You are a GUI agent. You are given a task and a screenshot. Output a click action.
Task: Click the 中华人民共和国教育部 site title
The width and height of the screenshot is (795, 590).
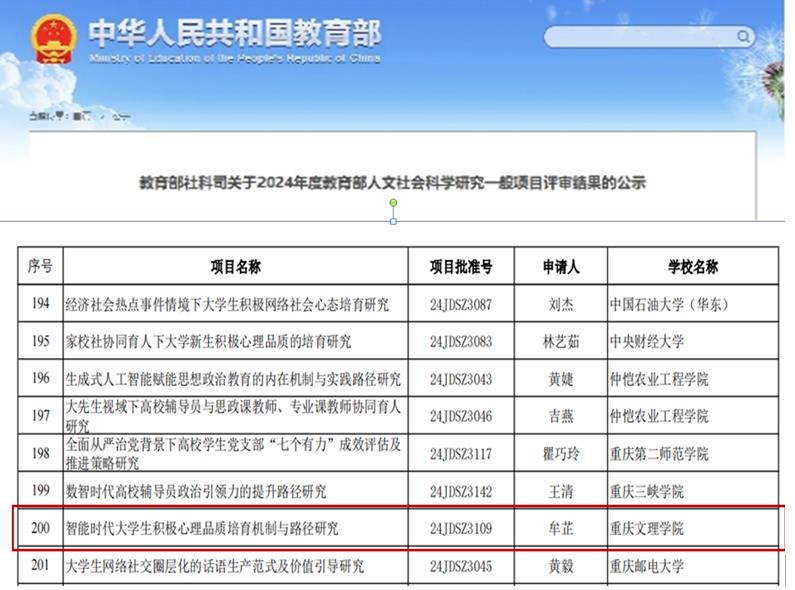(x=235, y=35)
